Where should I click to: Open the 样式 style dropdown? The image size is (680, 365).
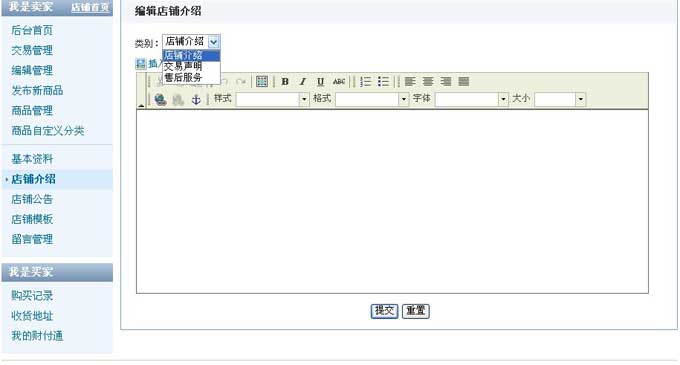[x=272, y=99]
